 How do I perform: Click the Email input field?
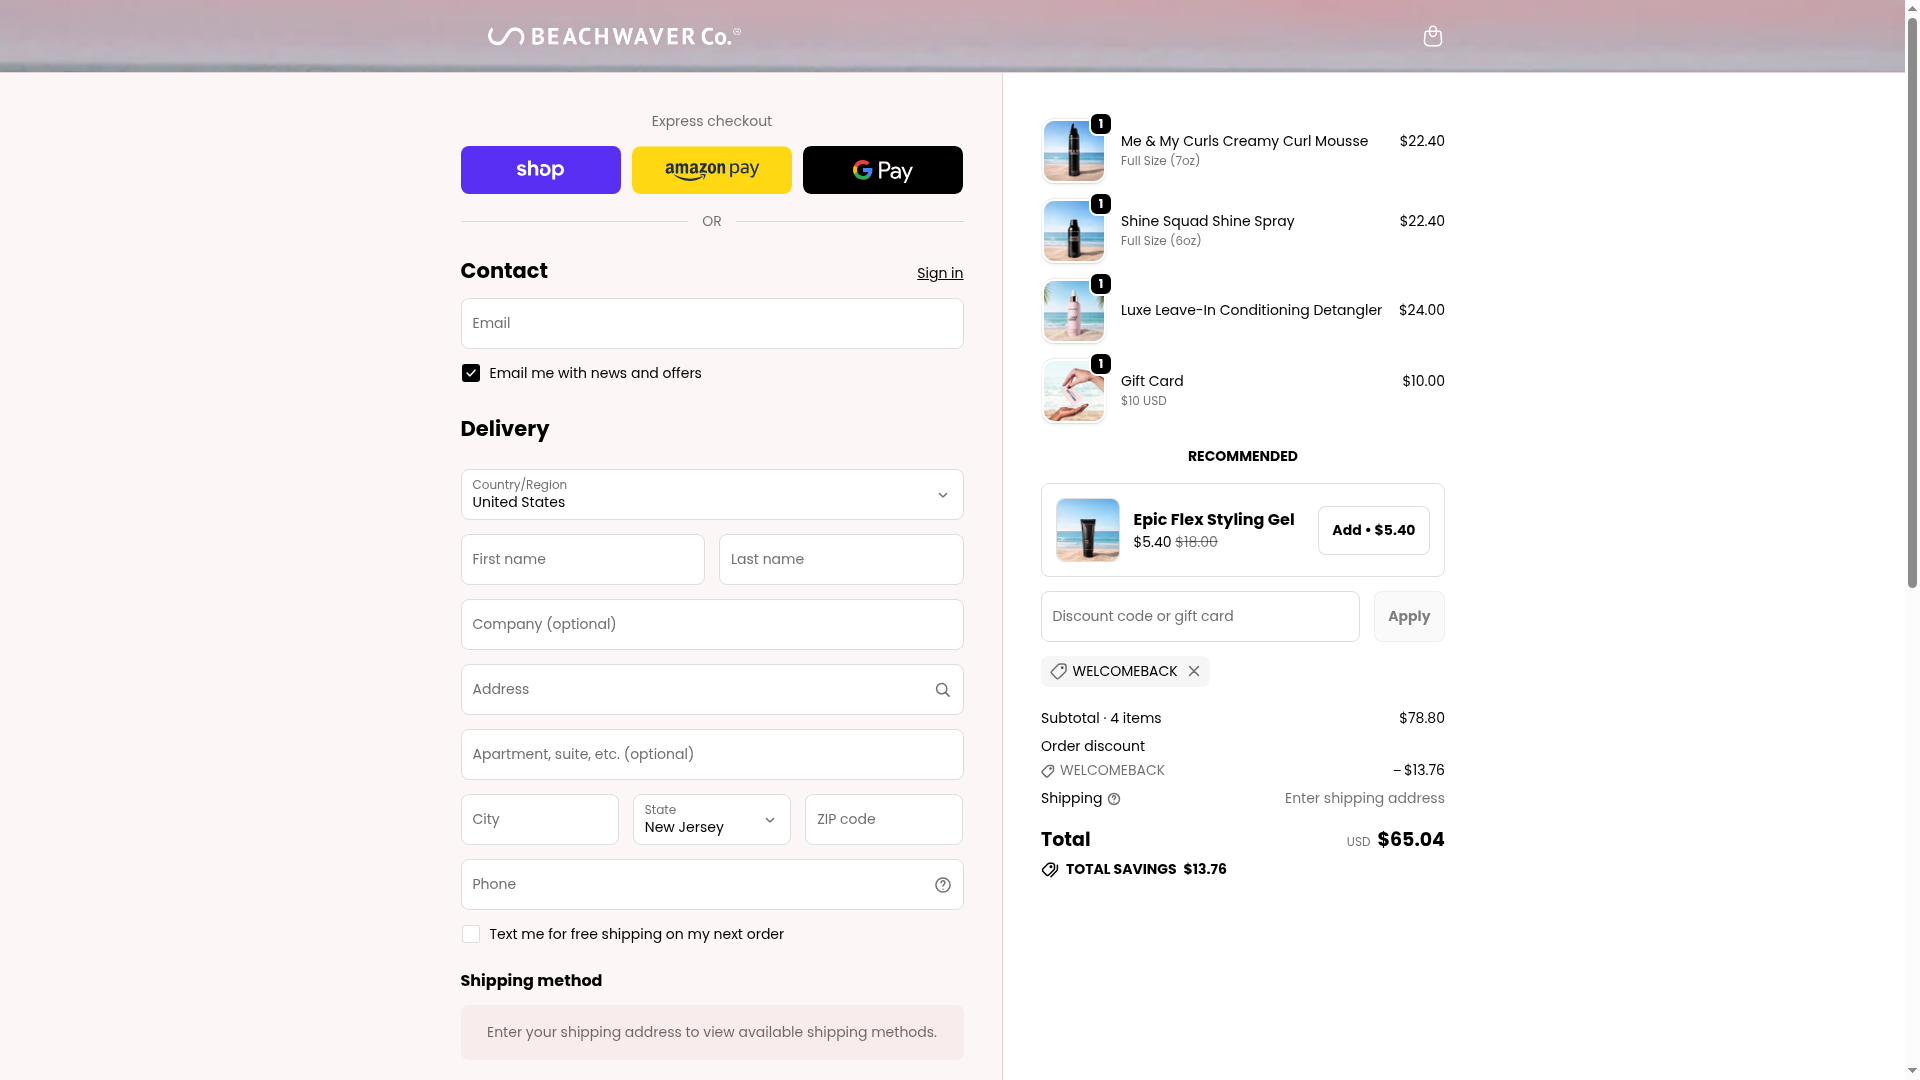(x=711, y=323)
